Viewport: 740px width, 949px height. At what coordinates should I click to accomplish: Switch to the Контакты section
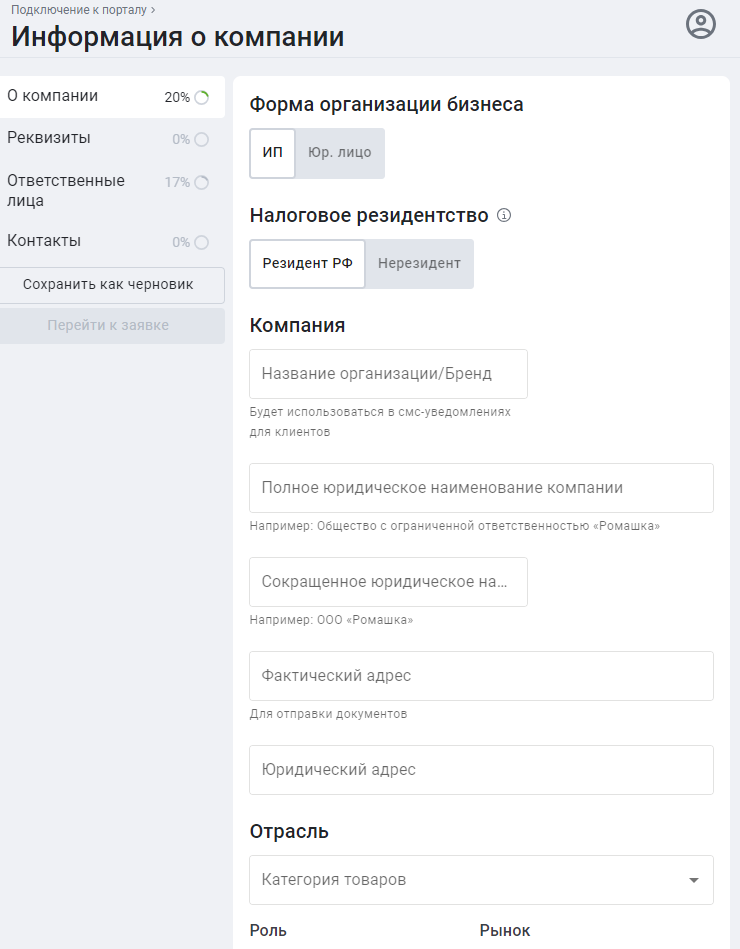(44, 241)
